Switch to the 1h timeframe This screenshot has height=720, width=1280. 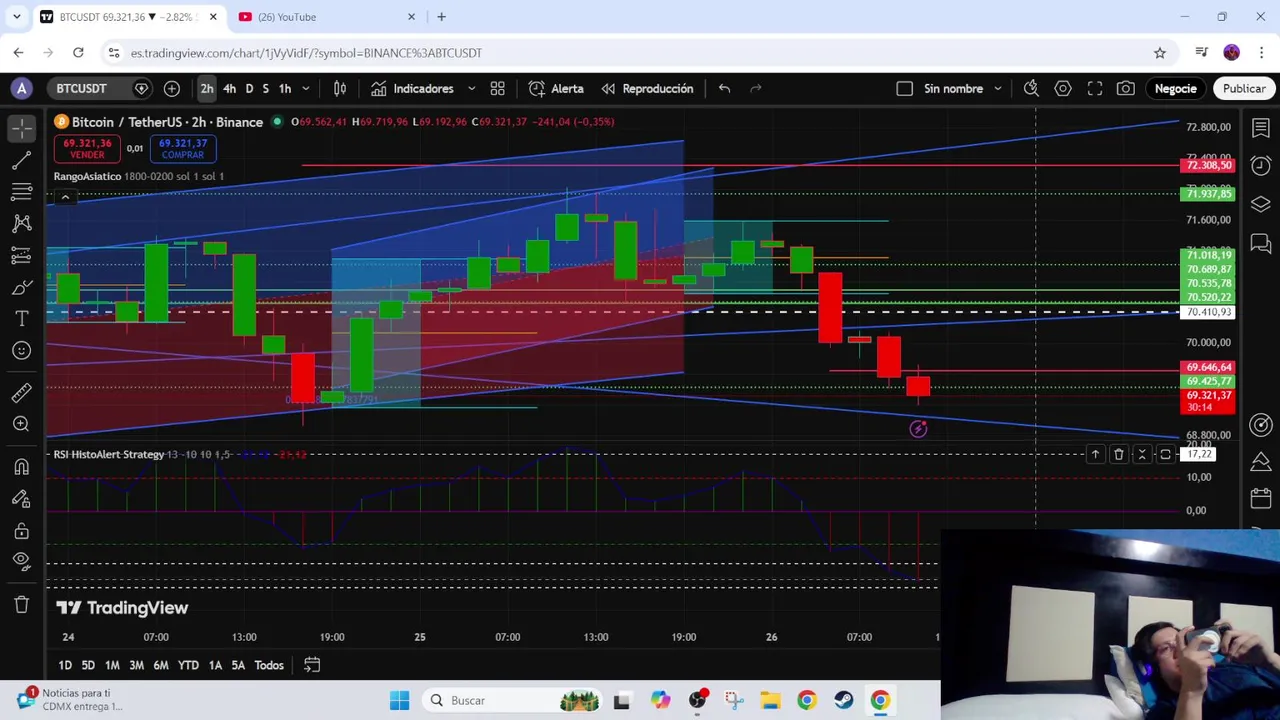coord(285,89)
